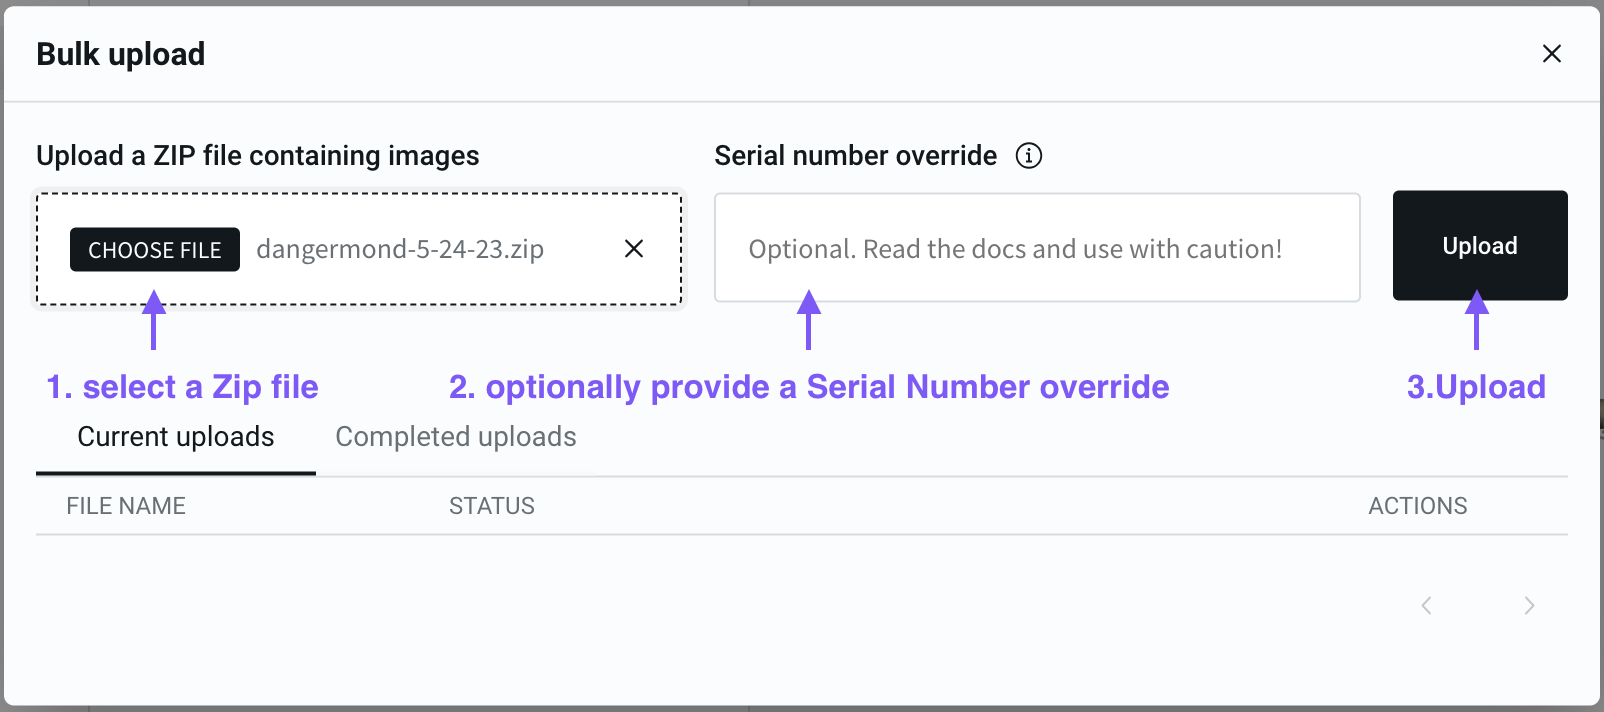Go to the next page of uploads
The image size is (1604, 712).
(x=1529, y=605)
